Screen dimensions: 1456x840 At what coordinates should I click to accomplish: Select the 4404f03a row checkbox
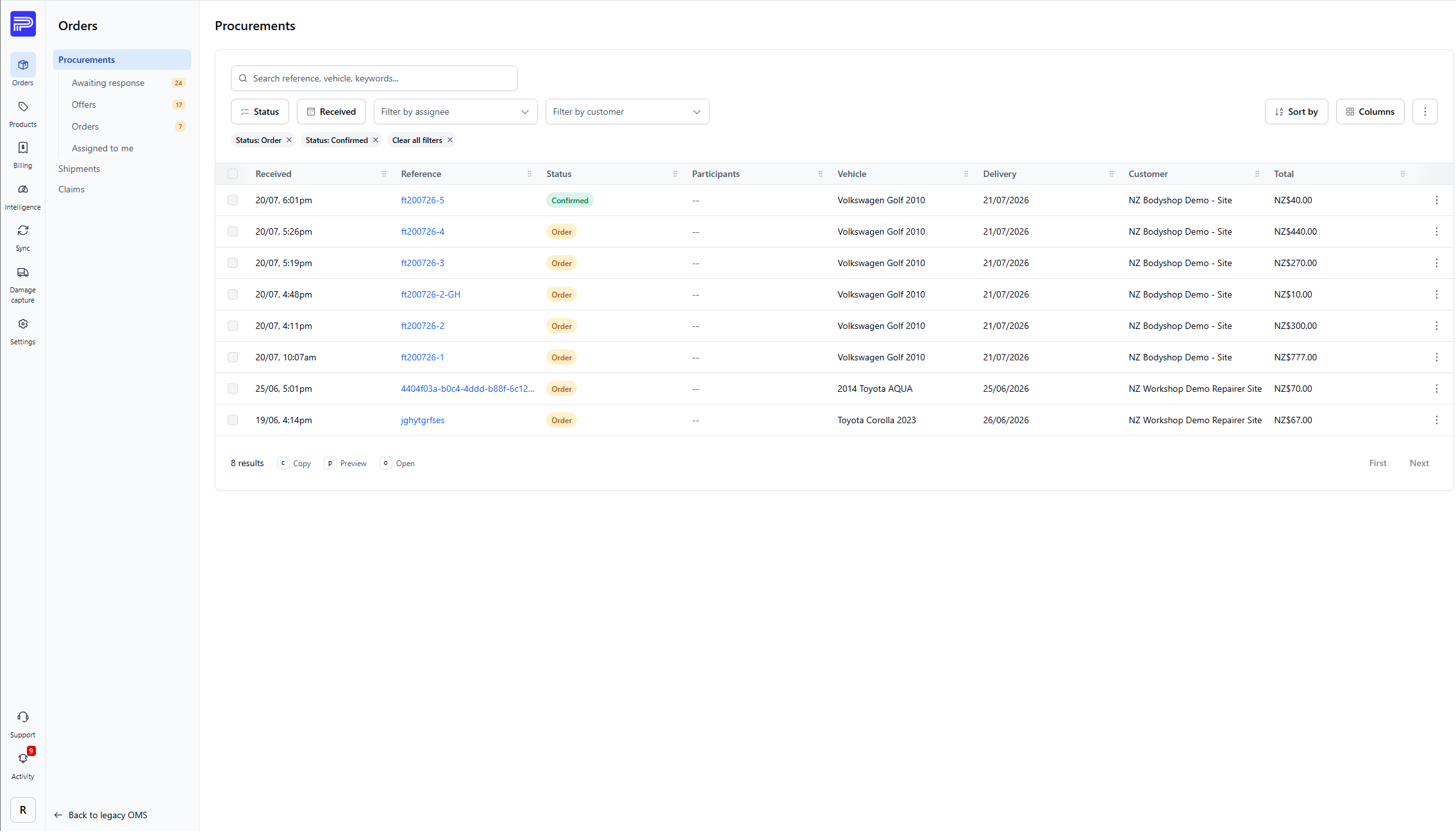(233, 389)
